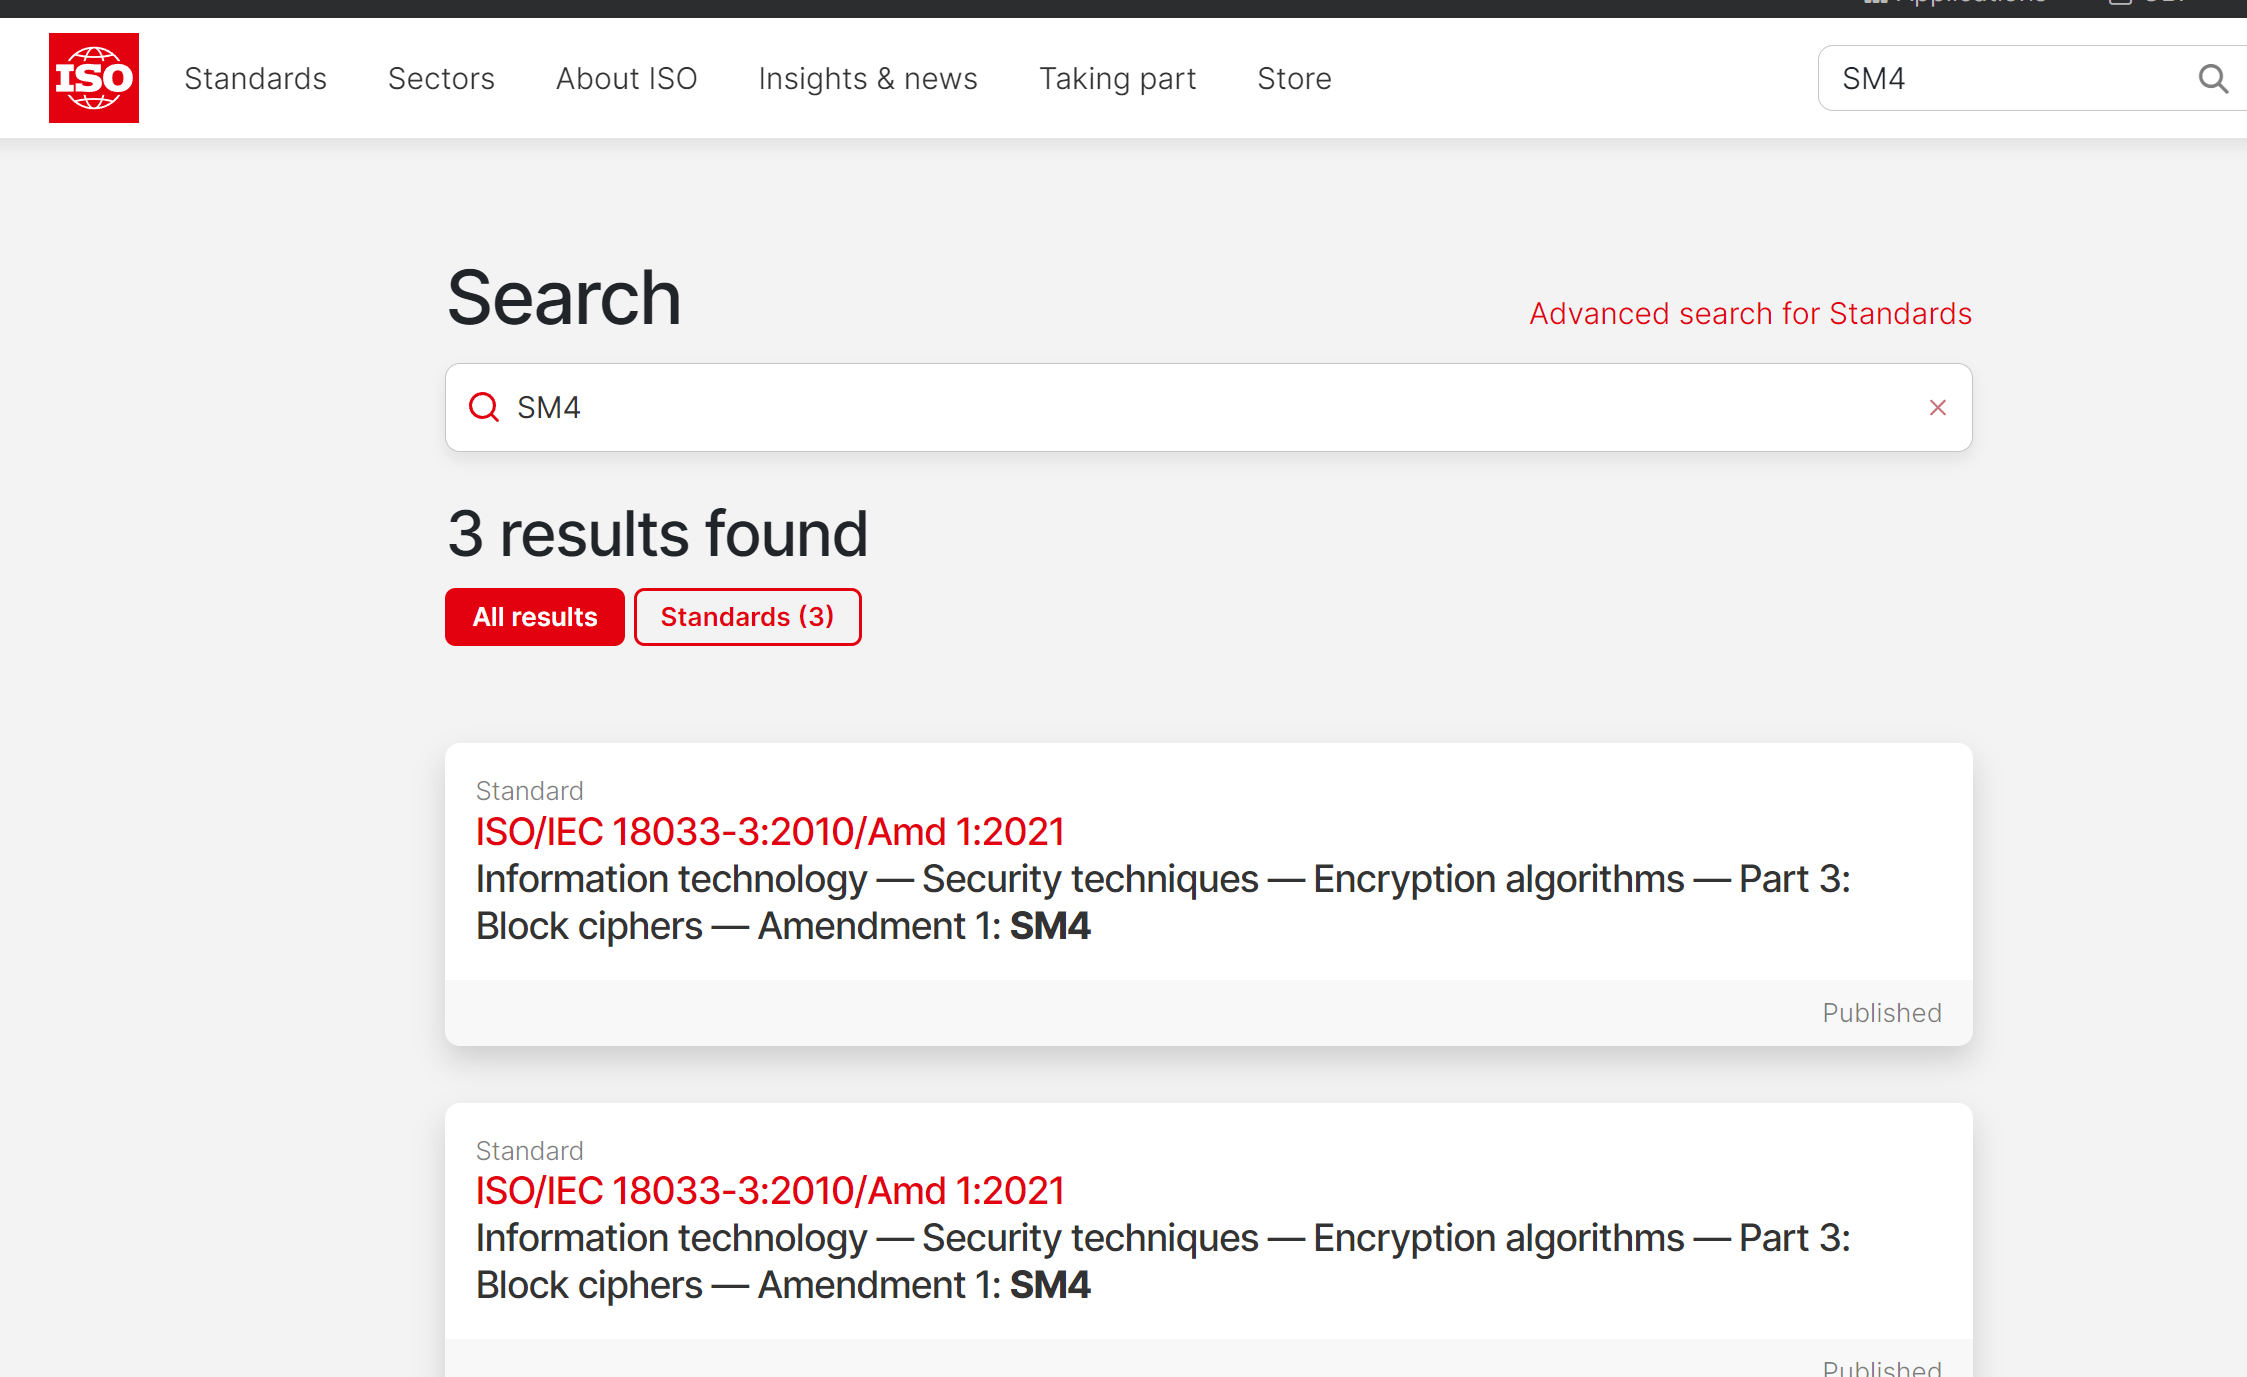The height and width of the screenshot is (1377, 2247).
Task: Click the Search page heading
Action: click(x=564, y=298)
